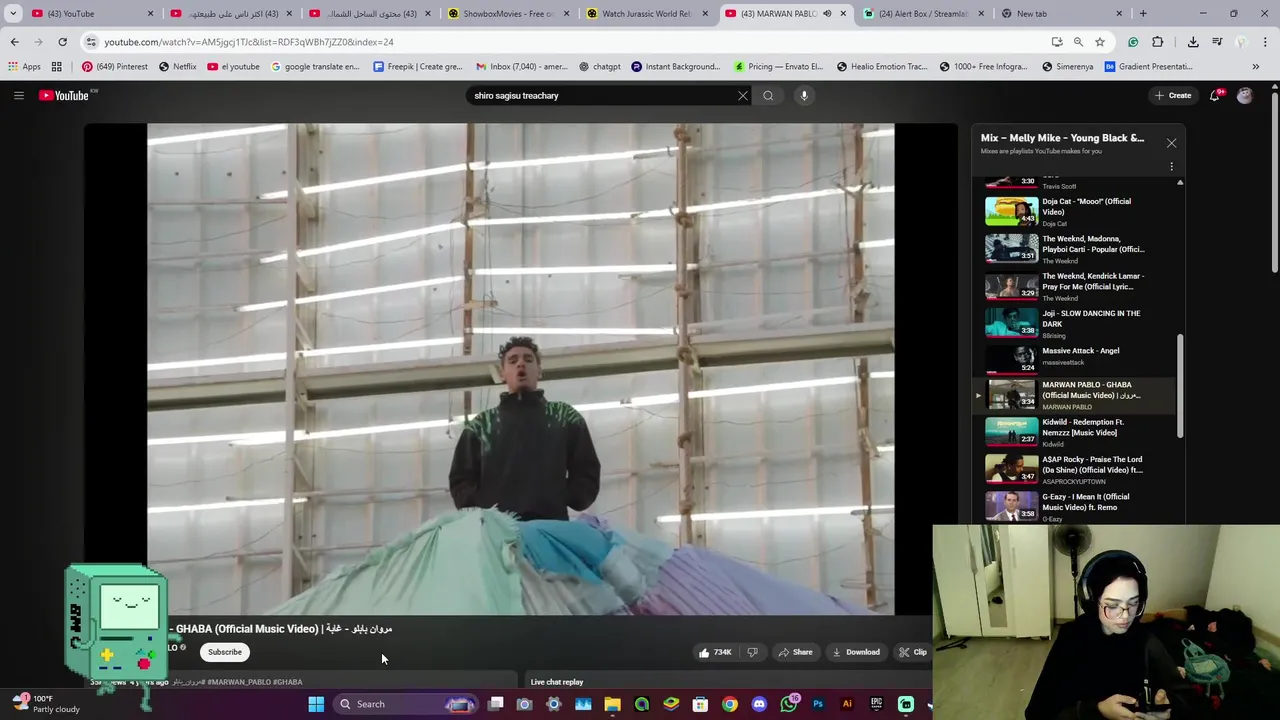Screen dimensions: 1280x720
Task: Open Chrome downloads
Action: tap(1193, 42)
